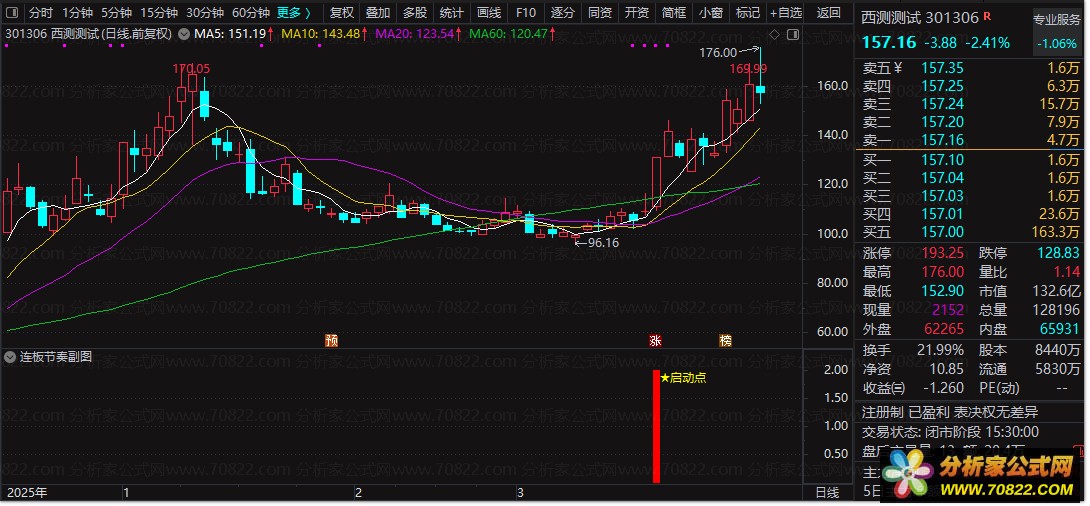
Task: Click the 涨 limit-up marker icon
Action: click(655, 341)
